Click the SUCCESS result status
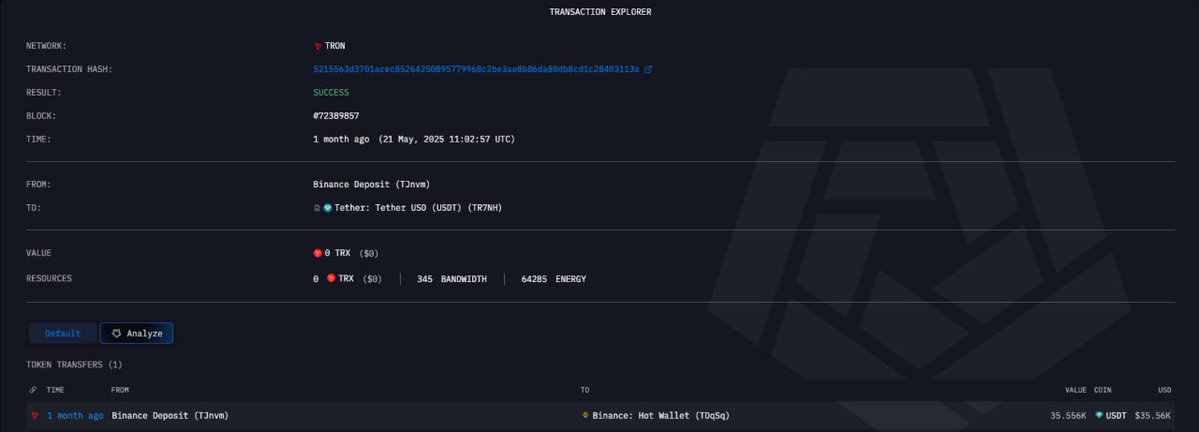Screen dimensions: 1199x432 click(331, 93)
